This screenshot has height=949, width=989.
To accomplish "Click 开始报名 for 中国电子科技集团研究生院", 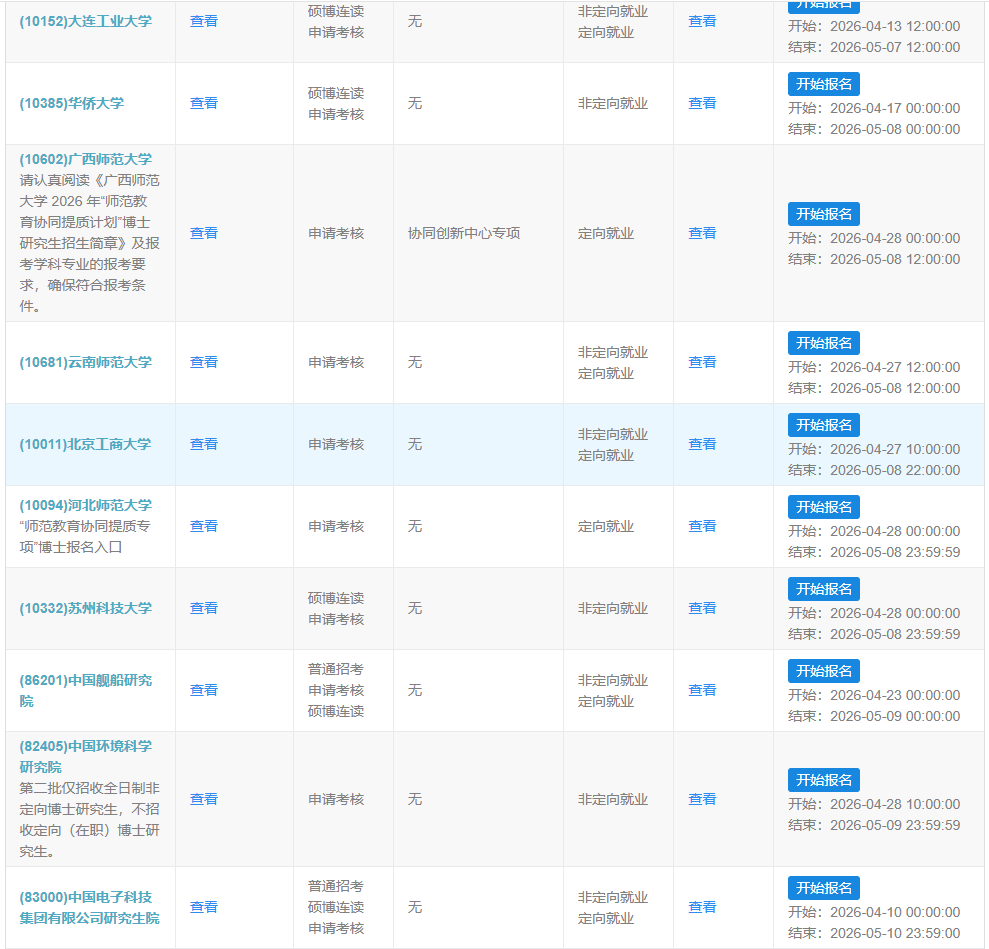I will [x=824, y=888].
